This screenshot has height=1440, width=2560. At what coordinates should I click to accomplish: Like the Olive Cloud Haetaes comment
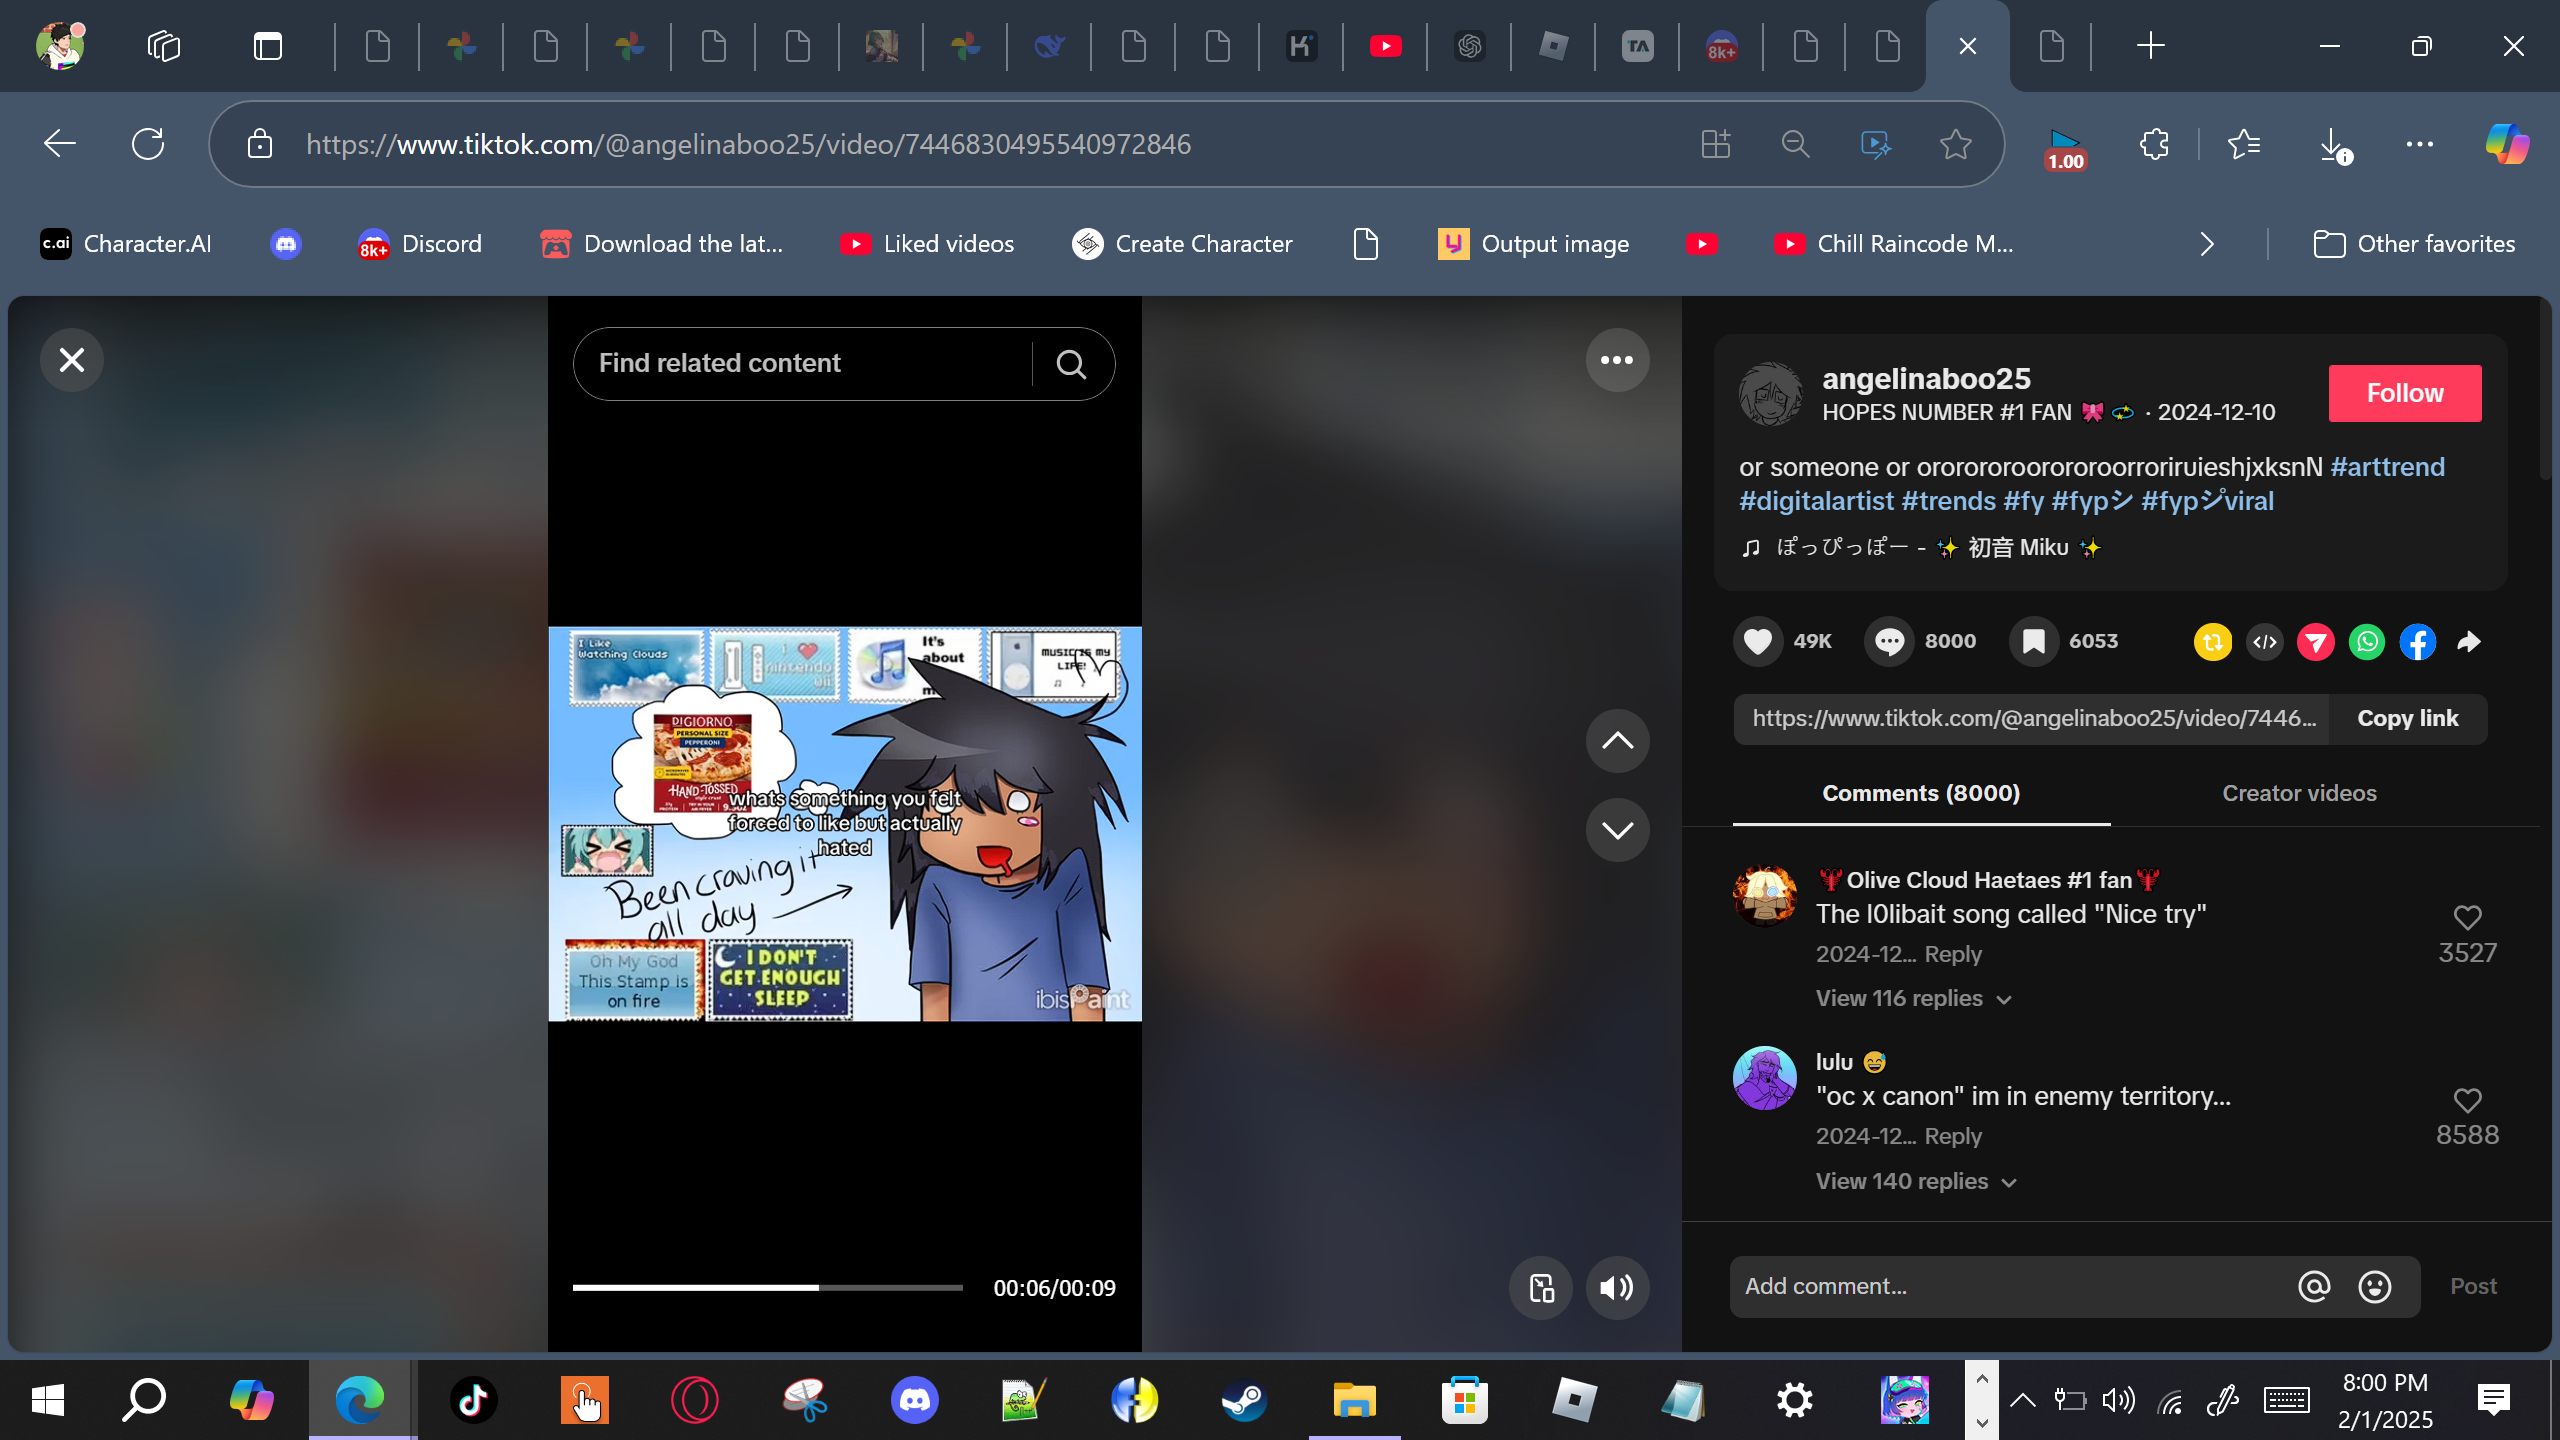(x=2467, y=918)
